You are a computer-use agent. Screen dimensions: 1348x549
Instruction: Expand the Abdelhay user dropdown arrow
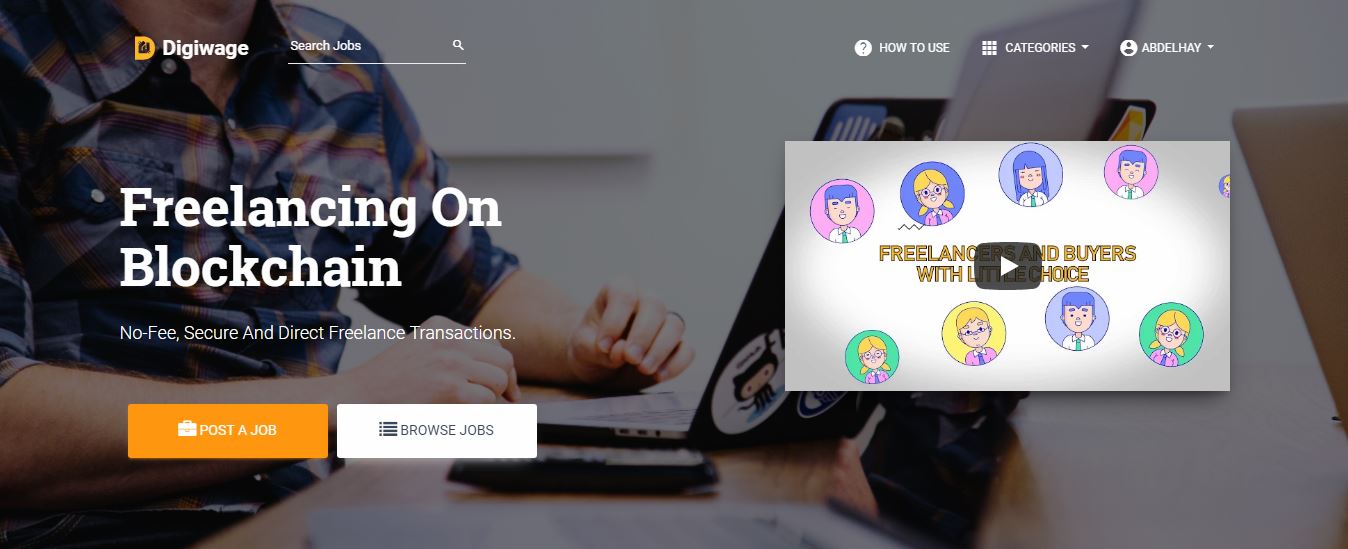point(1210,48)
